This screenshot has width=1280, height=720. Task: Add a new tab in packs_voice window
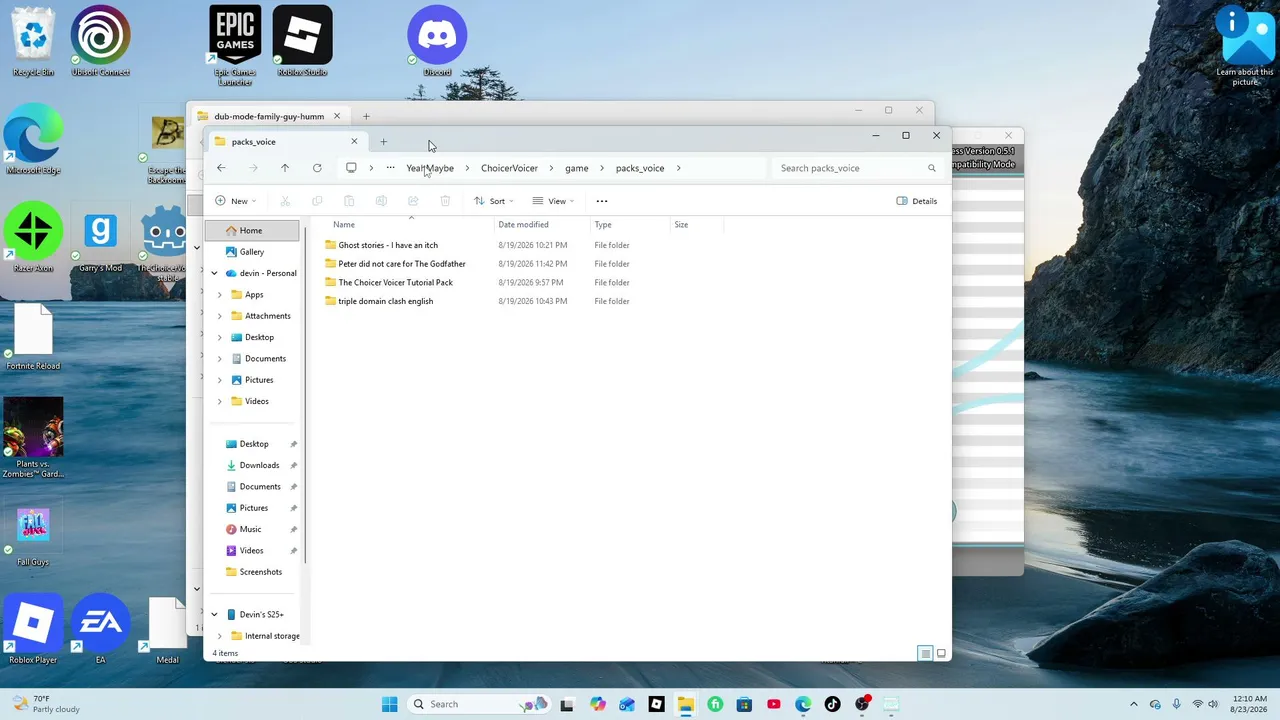click(x=383, y=142)
